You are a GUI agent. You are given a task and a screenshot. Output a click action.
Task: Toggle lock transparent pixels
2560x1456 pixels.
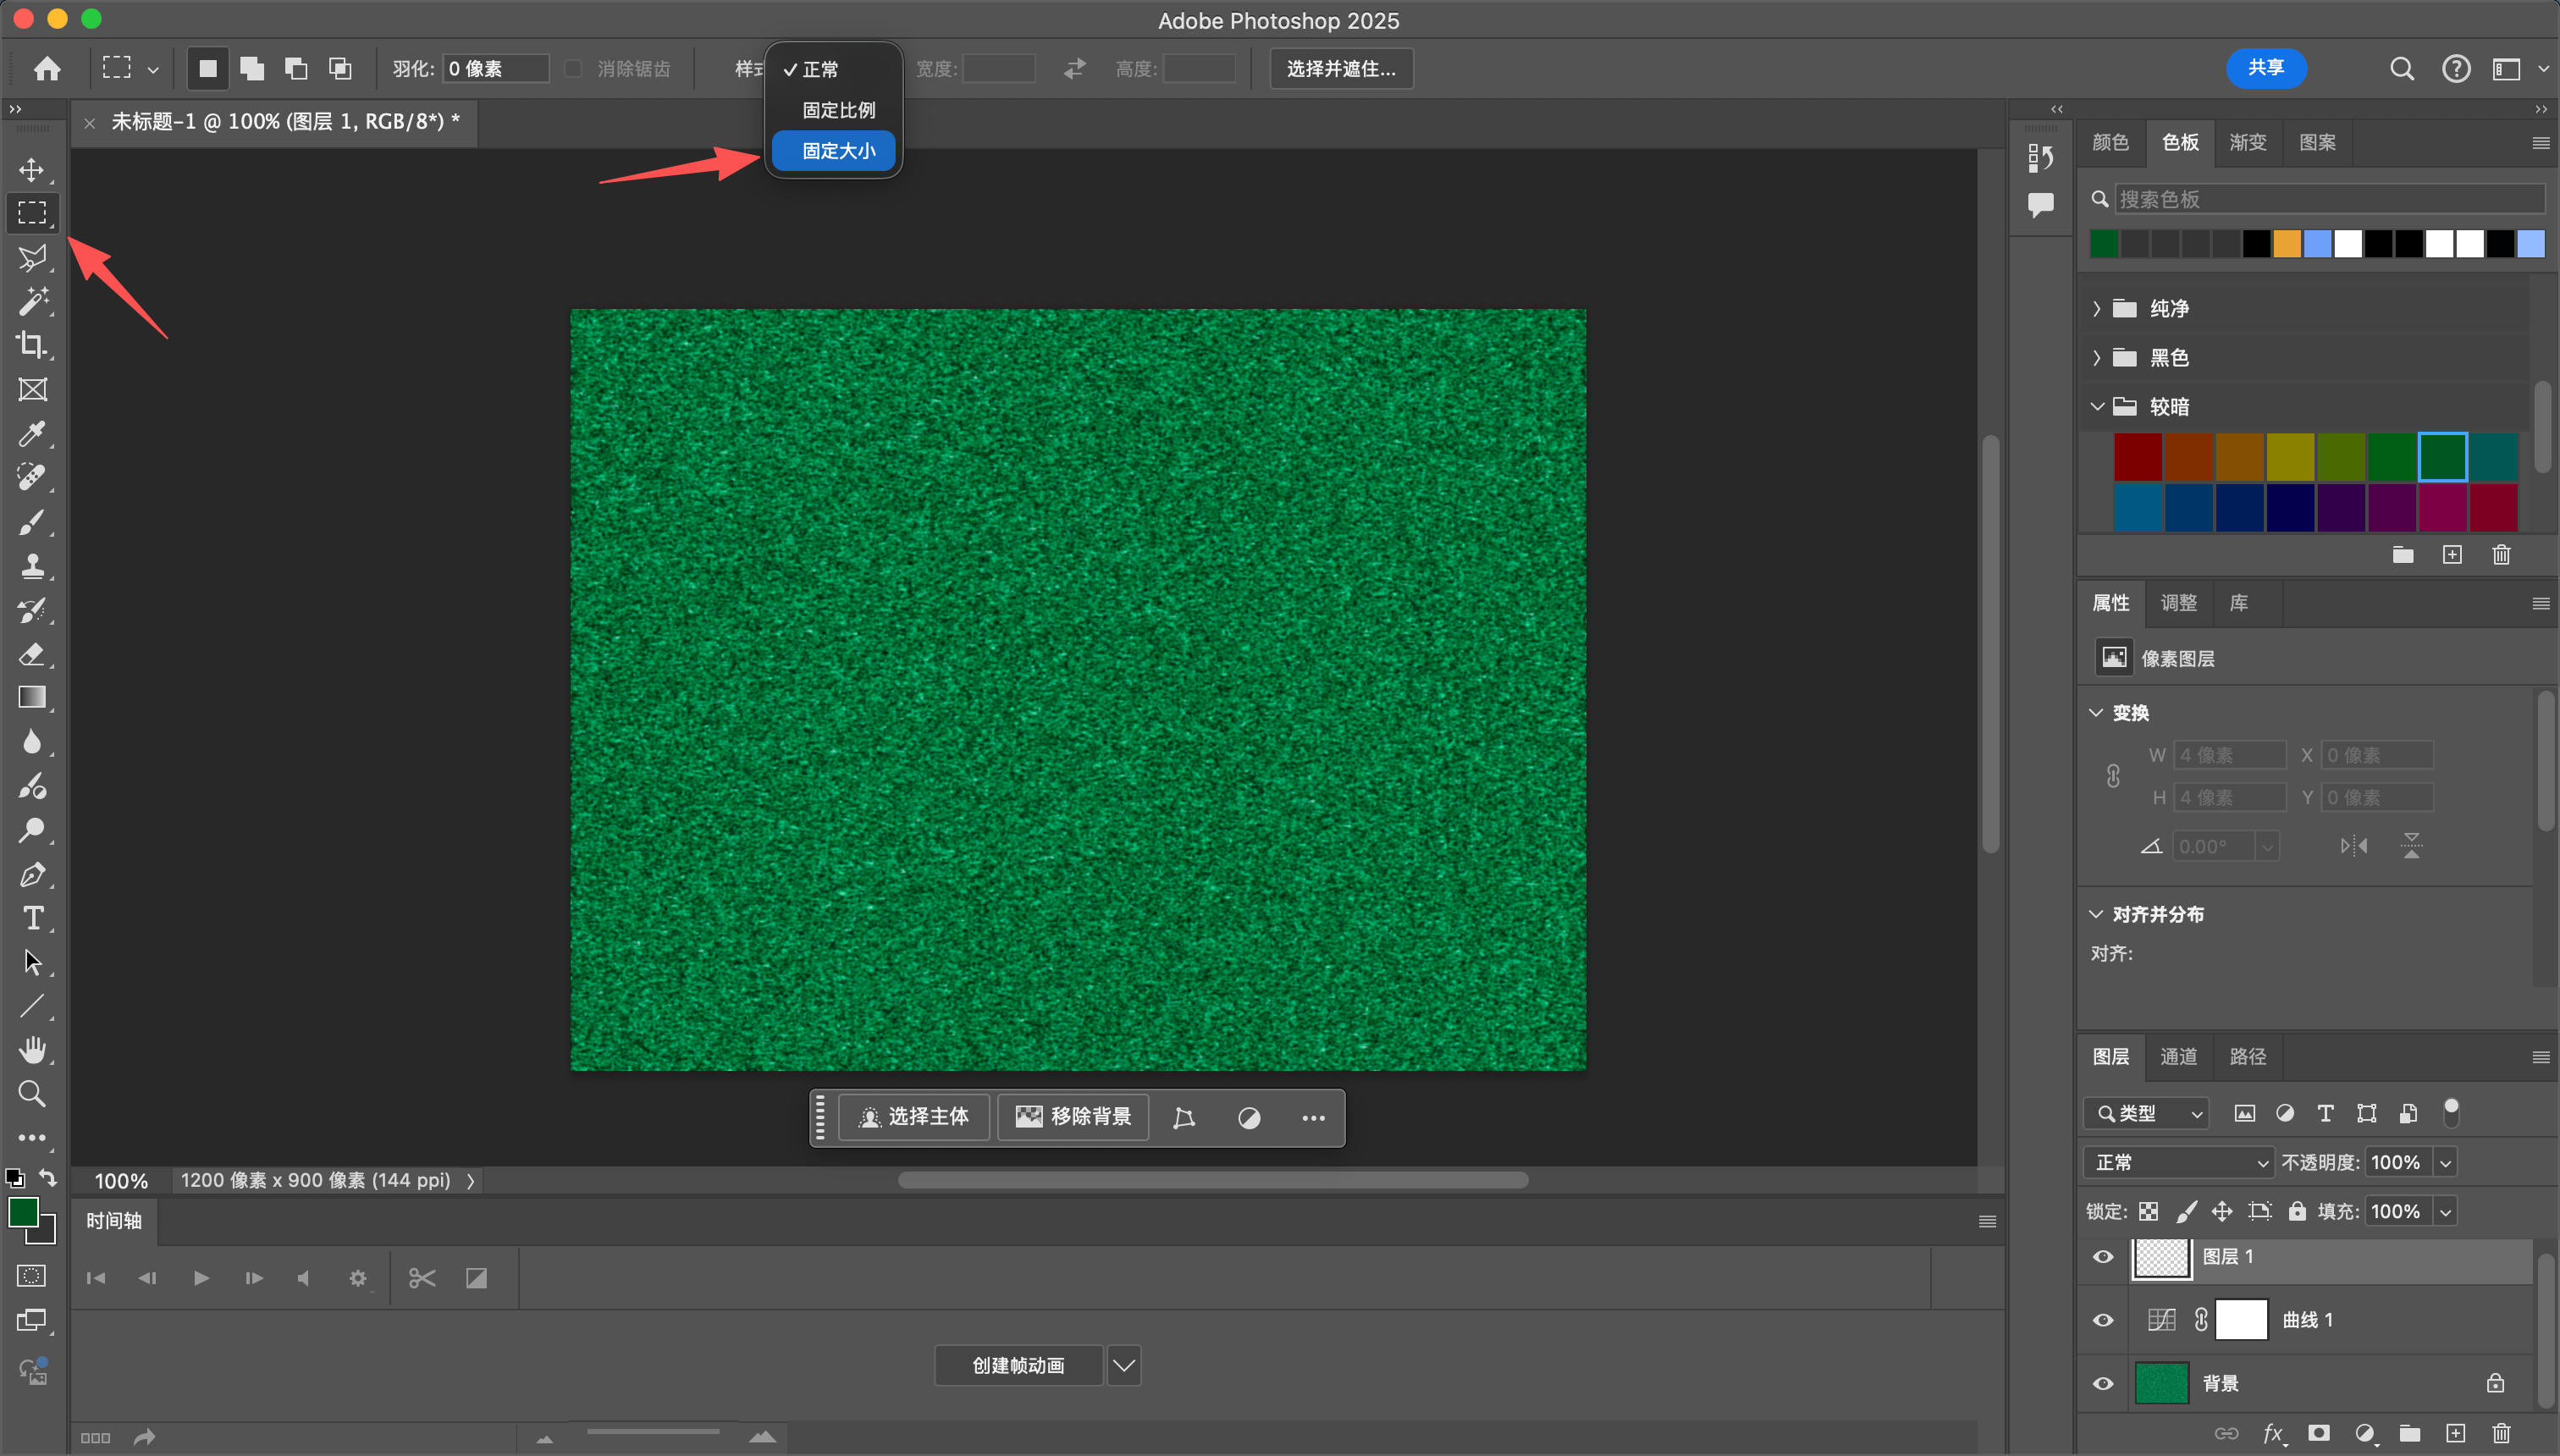pyautogui.click(x=2148, y=1212)
